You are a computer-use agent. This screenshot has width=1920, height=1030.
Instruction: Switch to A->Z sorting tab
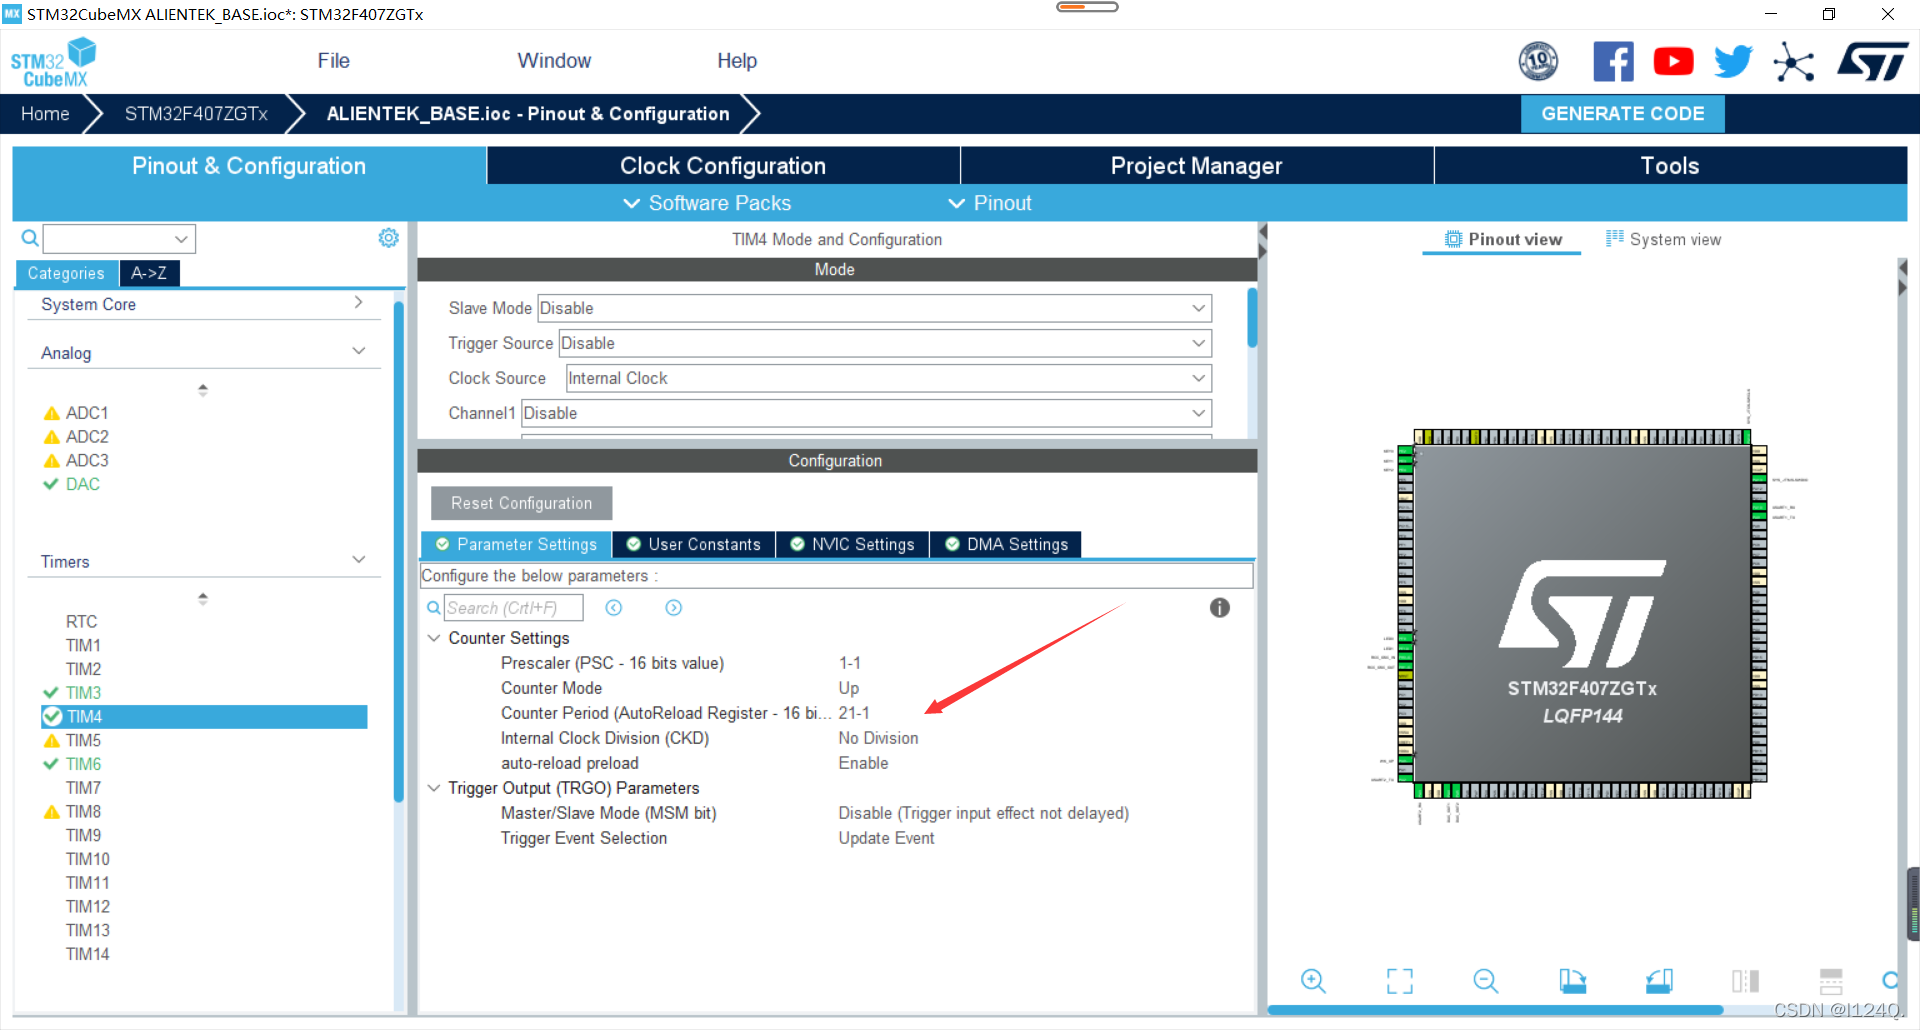(149, 273)
